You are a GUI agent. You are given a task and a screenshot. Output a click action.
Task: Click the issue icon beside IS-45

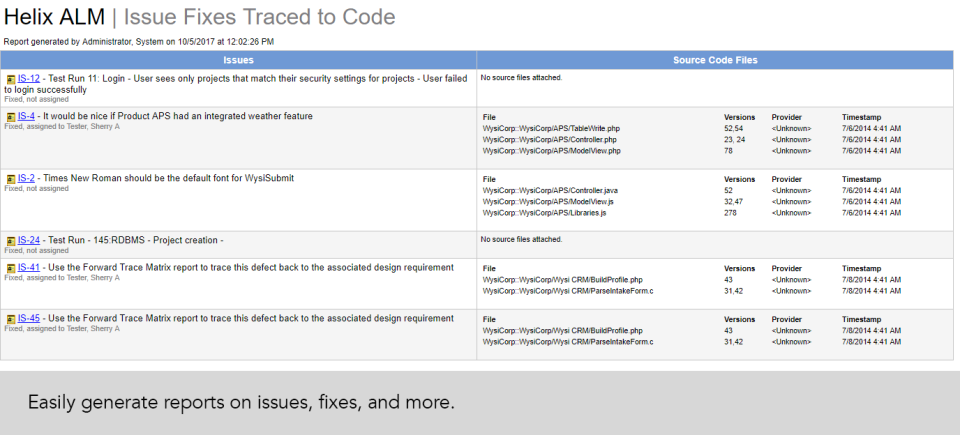11,319
